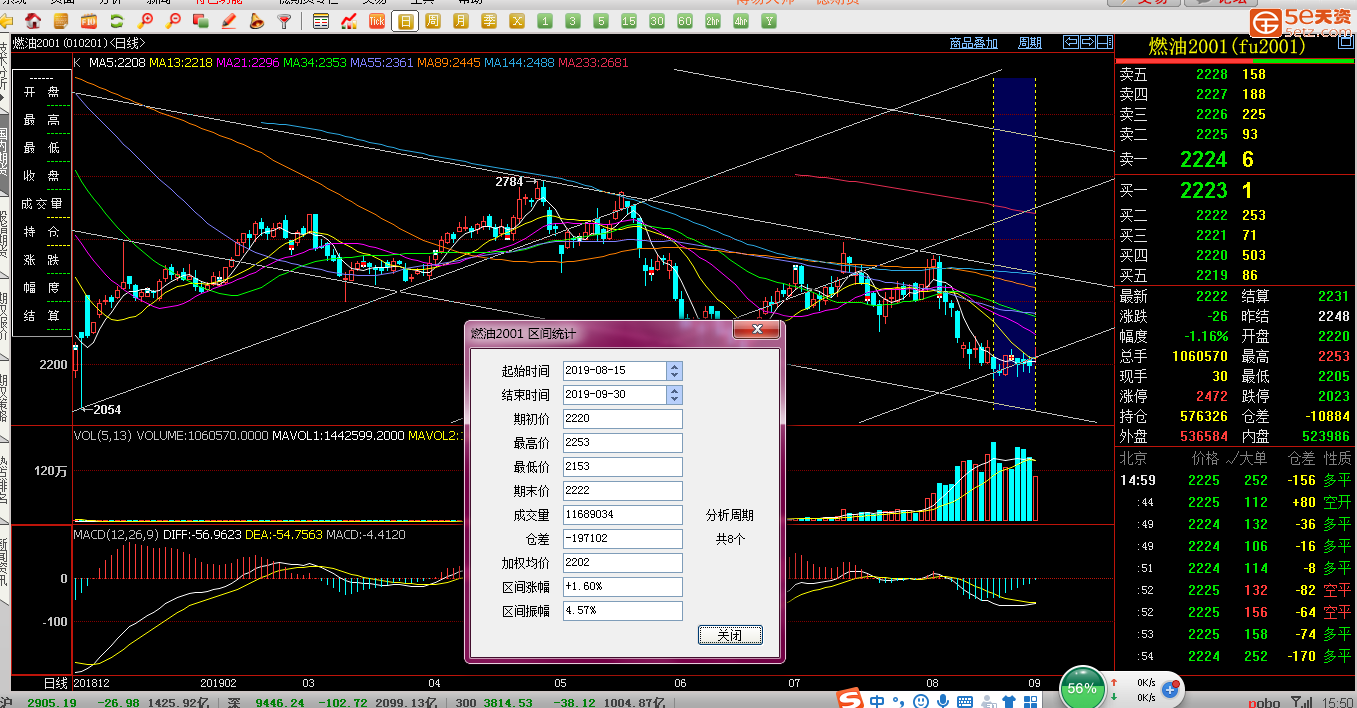Click the 最高价 field showing 2253

point(623,443)
